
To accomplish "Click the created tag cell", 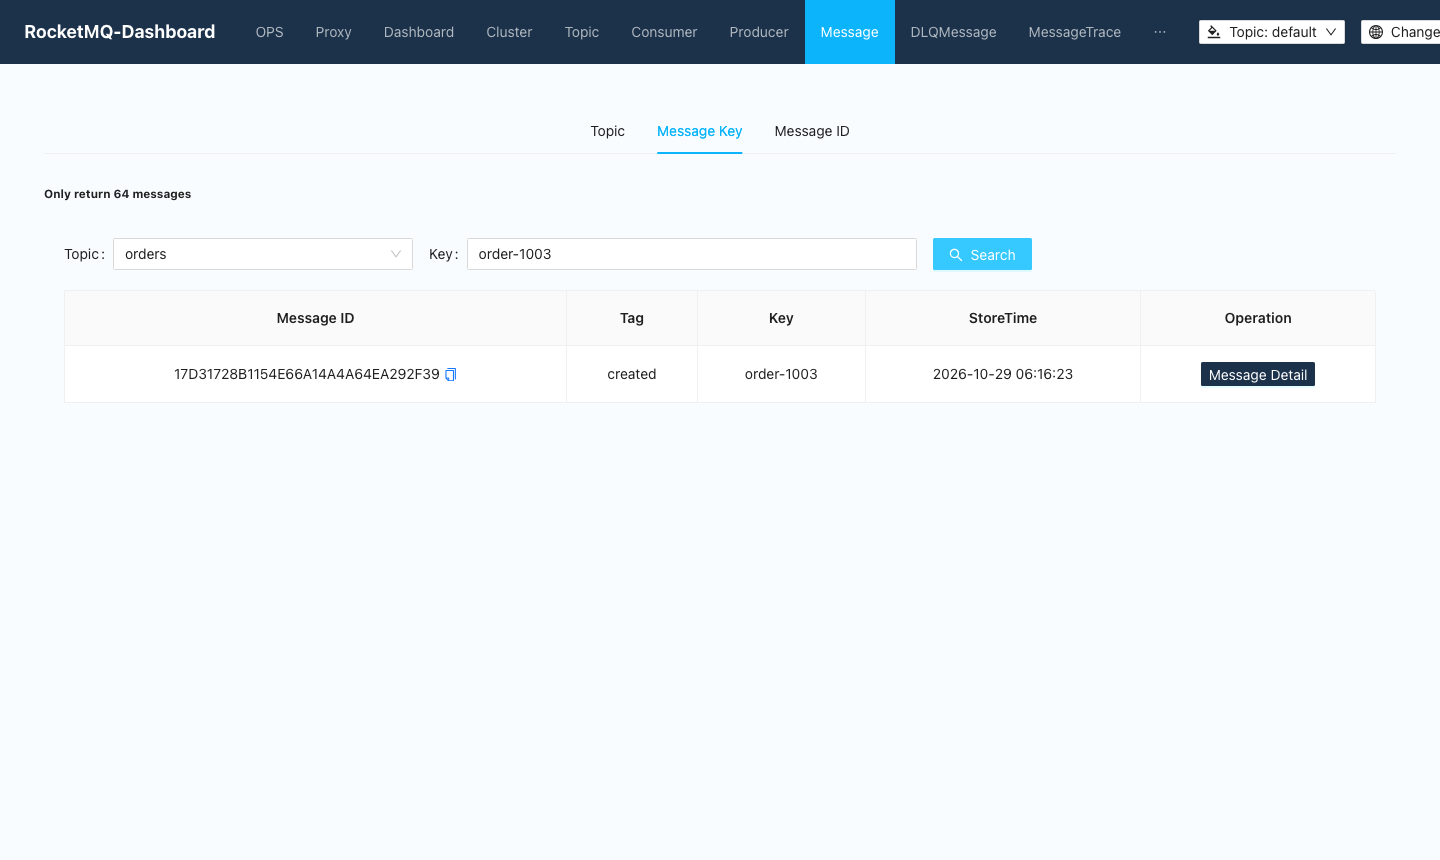I will (x=632, y=374).
